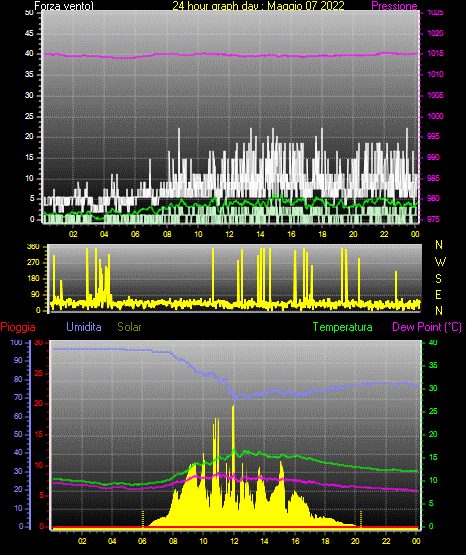Click the Forza vento title label
466x555 pixels.
click(x=64, y=6)
